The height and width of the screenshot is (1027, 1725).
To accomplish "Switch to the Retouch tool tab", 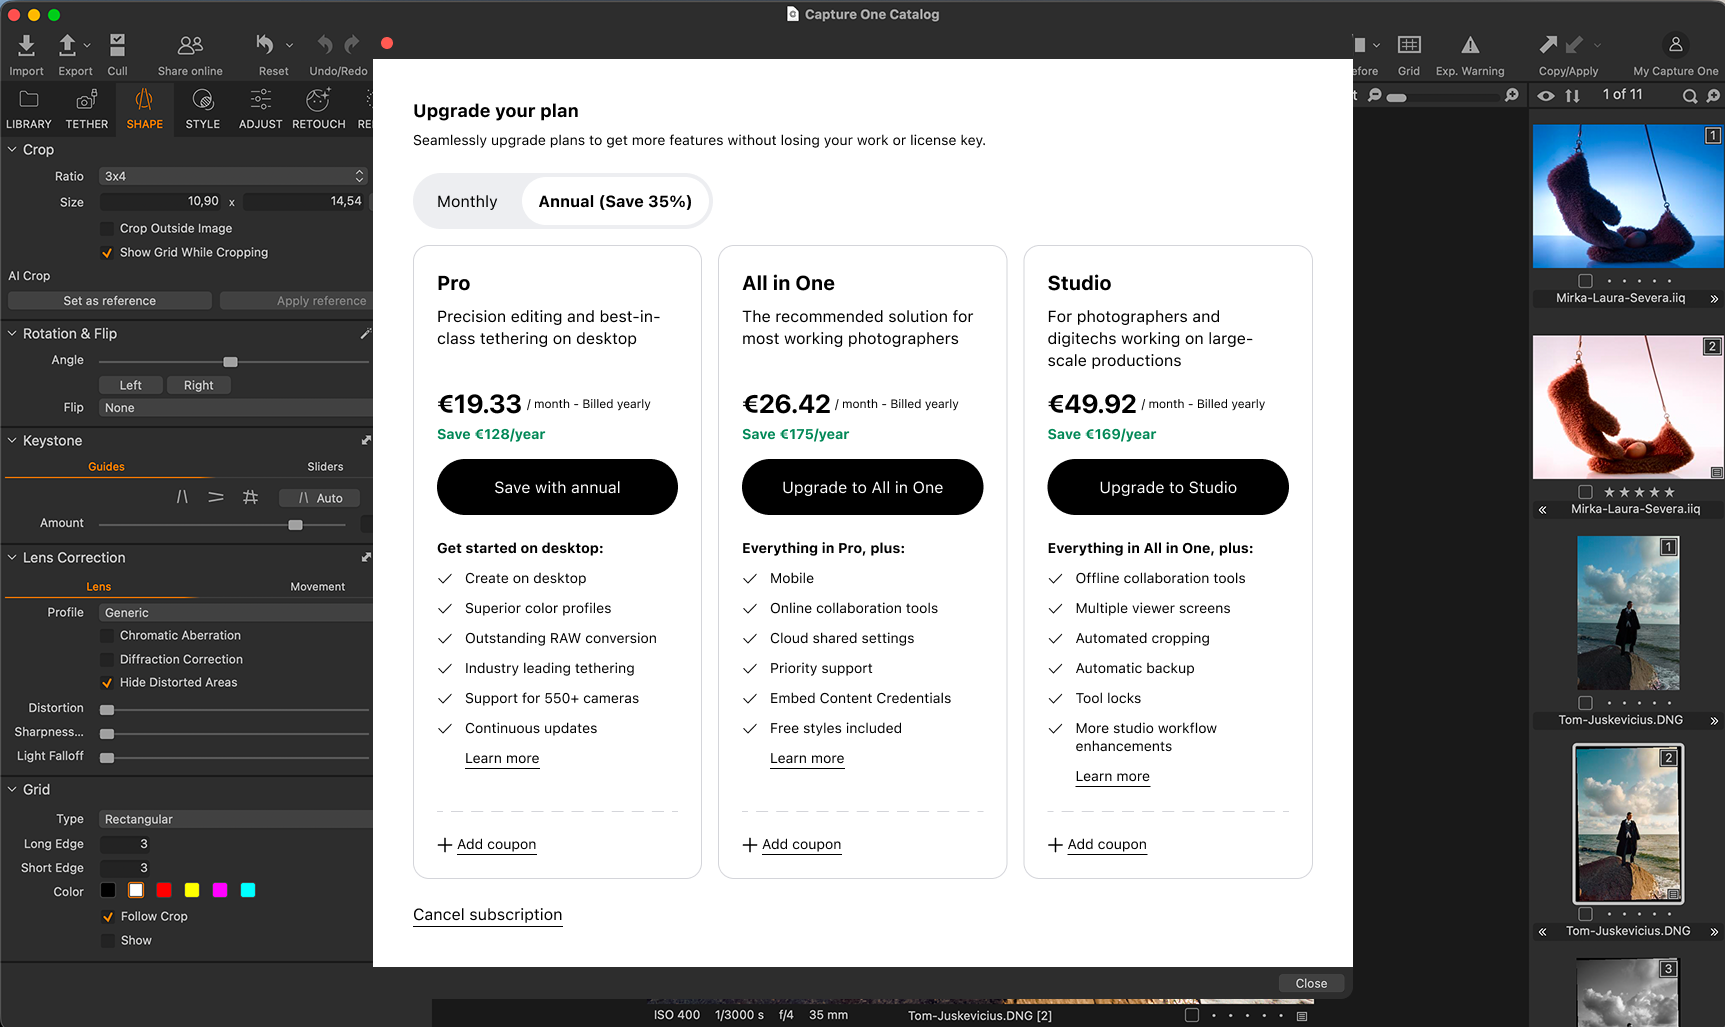I will 319,109.
